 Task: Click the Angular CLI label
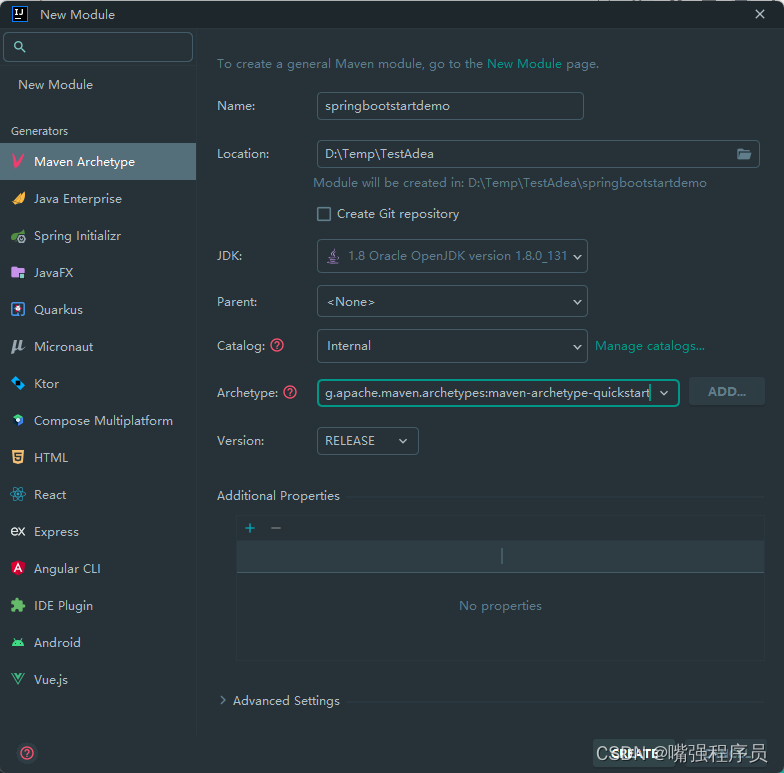pos(67,568)
